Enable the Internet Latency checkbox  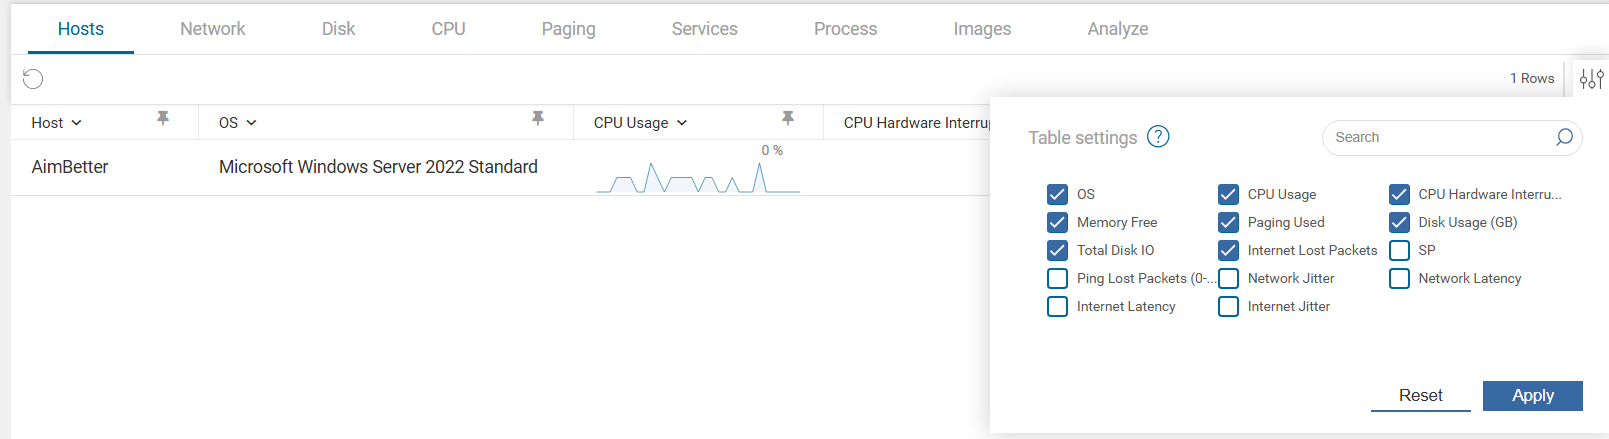(1057, 306)
